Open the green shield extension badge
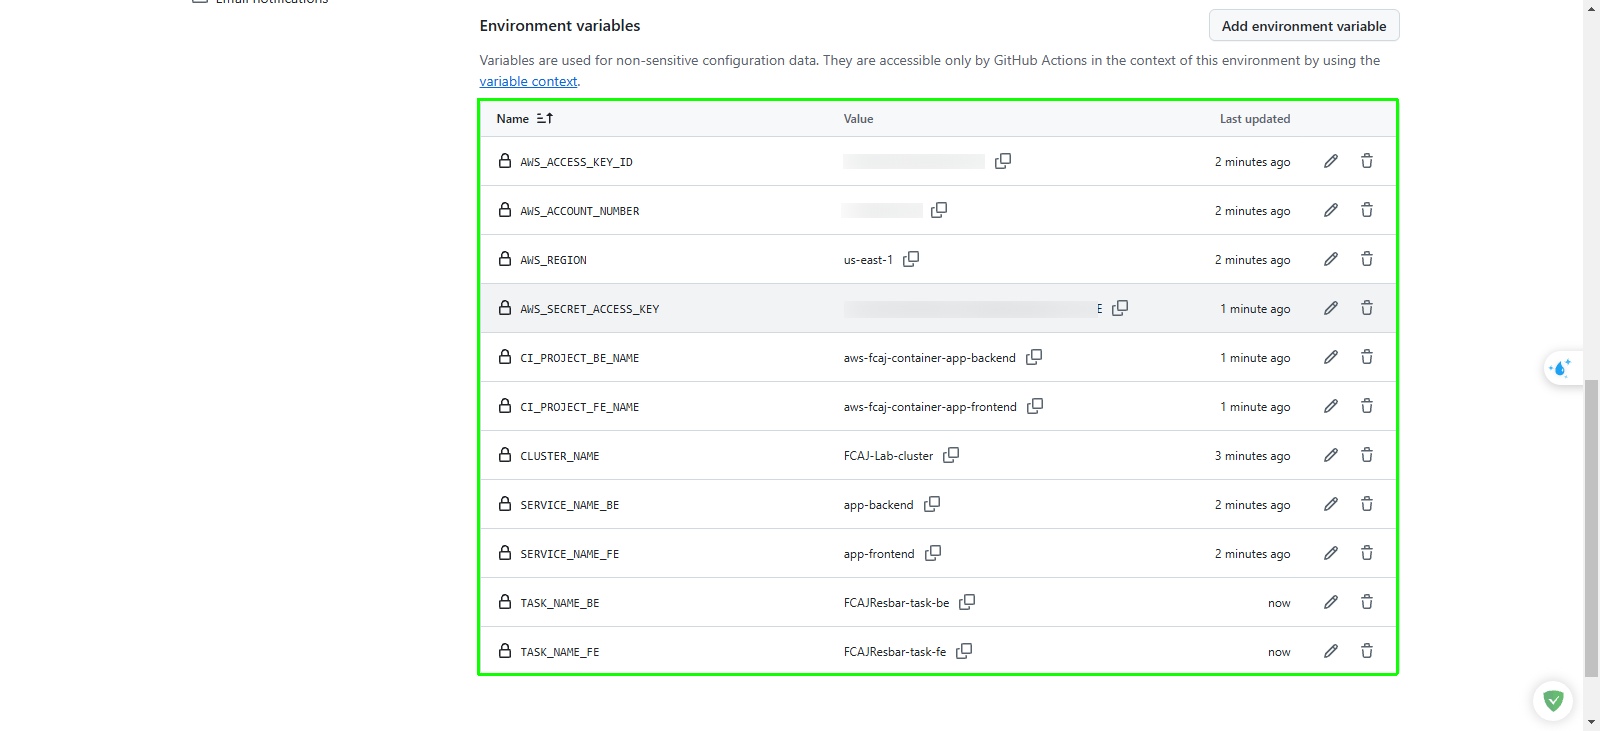Screen dimensions: 1600x731 (x=1553, y=701)
